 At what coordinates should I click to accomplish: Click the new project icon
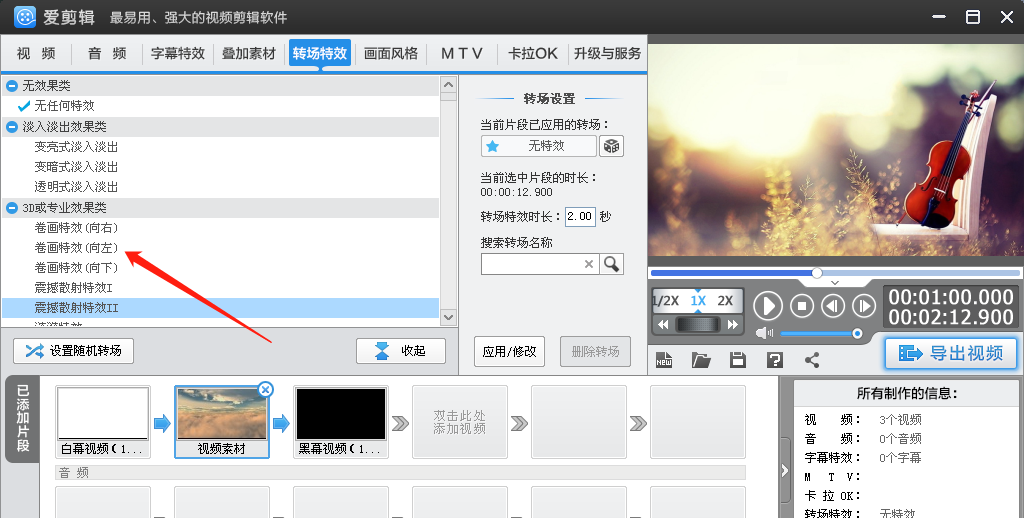(x=664, y=360)
